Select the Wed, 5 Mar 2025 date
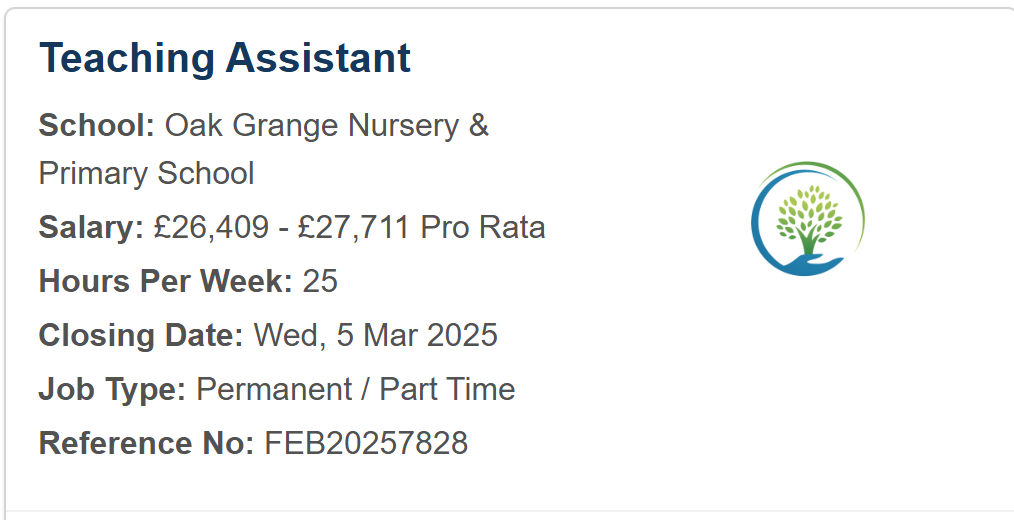Image resolution: width=1014 pixels, height=520 pixels. tap(376, 336)
